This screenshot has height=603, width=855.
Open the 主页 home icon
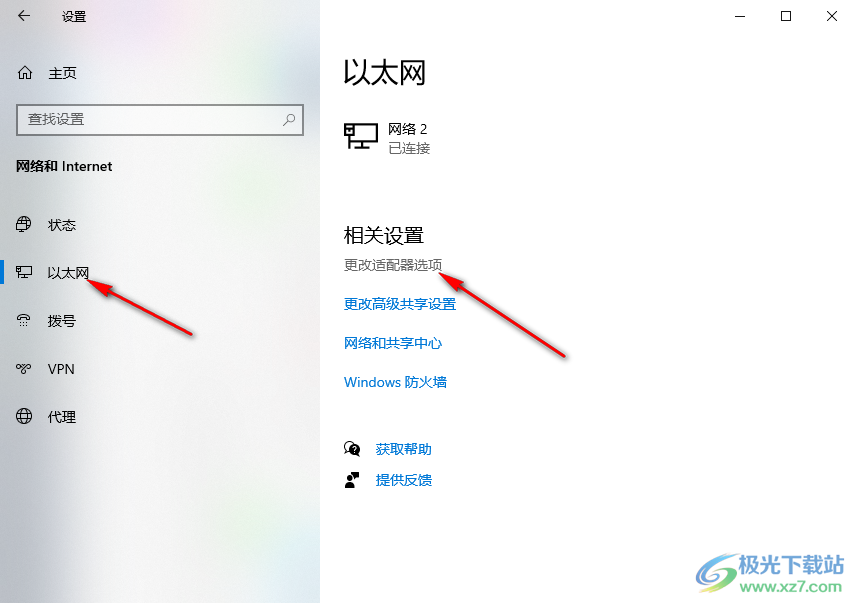pyautogui.click(x=25, y=73)
